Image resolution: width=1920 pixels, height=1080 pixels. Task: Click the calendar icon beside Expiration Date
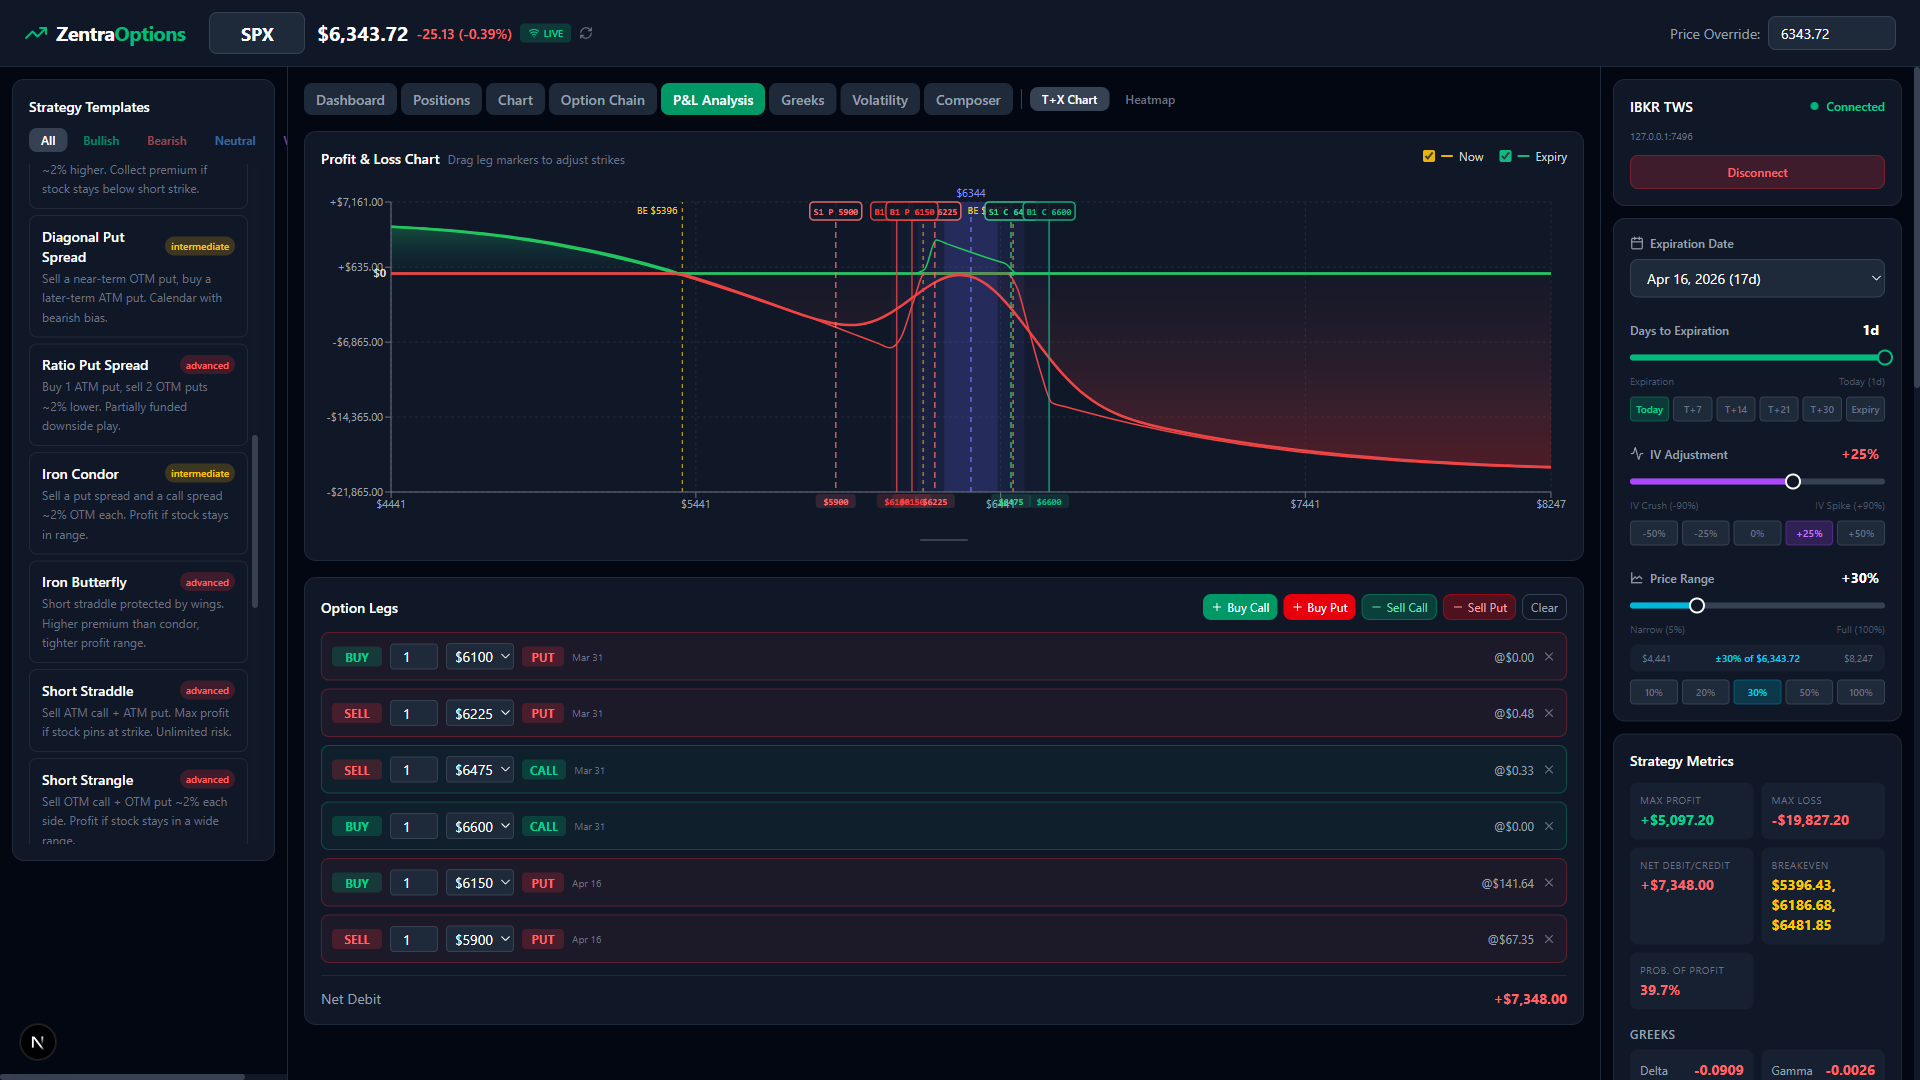click(x=1637, y=243)
